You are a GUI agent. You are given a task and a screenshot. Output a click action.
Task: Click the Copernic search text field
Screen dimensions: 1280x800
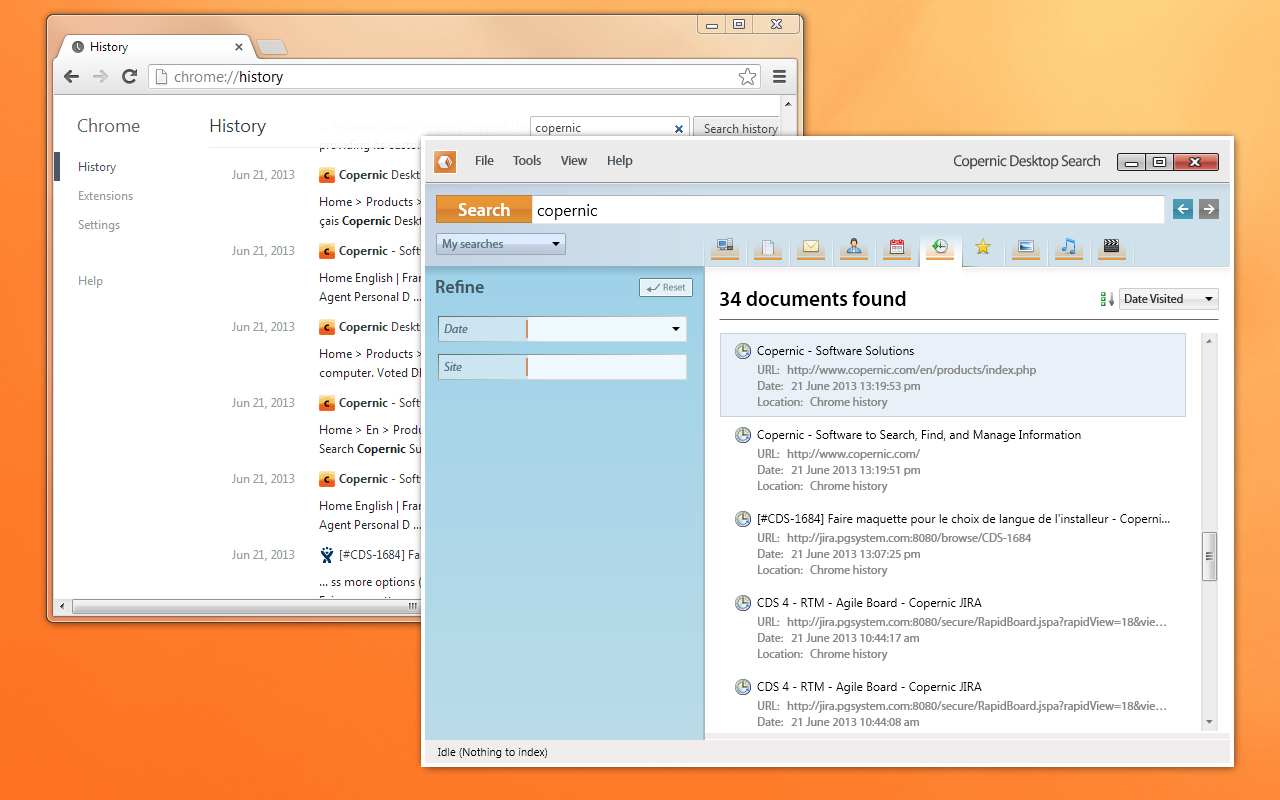(848, 210)
